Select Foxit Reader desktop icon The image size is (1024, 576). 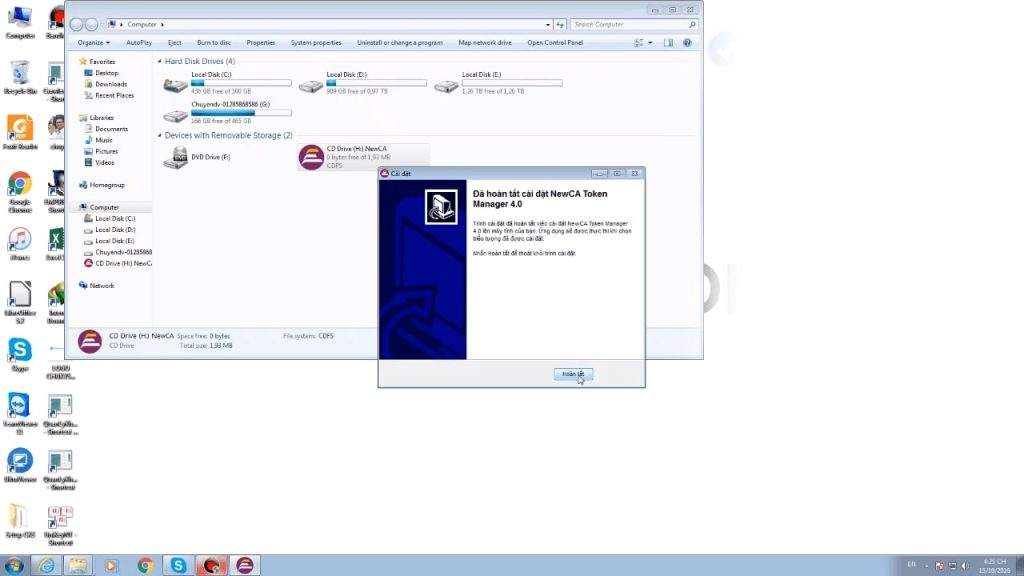20,133
